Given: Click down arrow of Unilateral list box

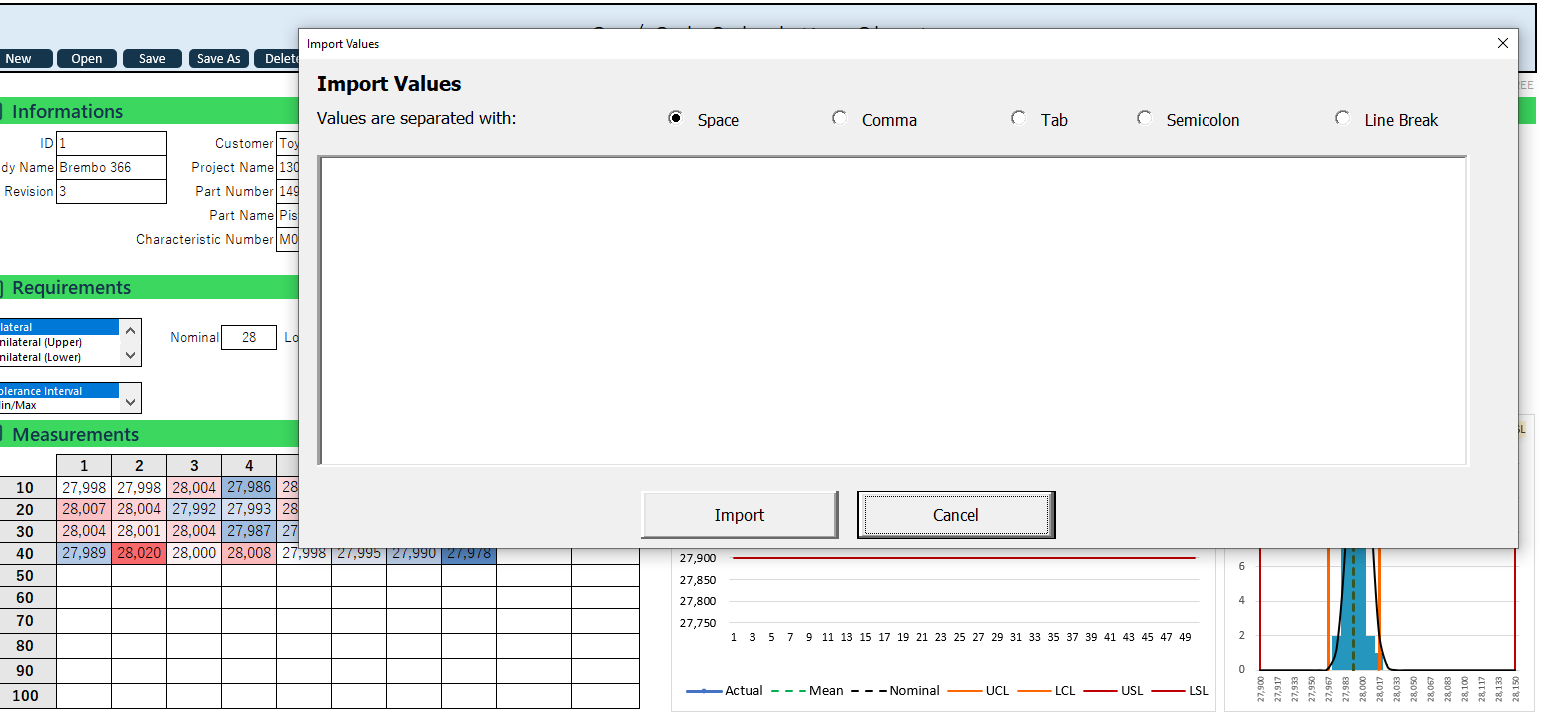Looking at the screenshot, I should click(131, 355).
